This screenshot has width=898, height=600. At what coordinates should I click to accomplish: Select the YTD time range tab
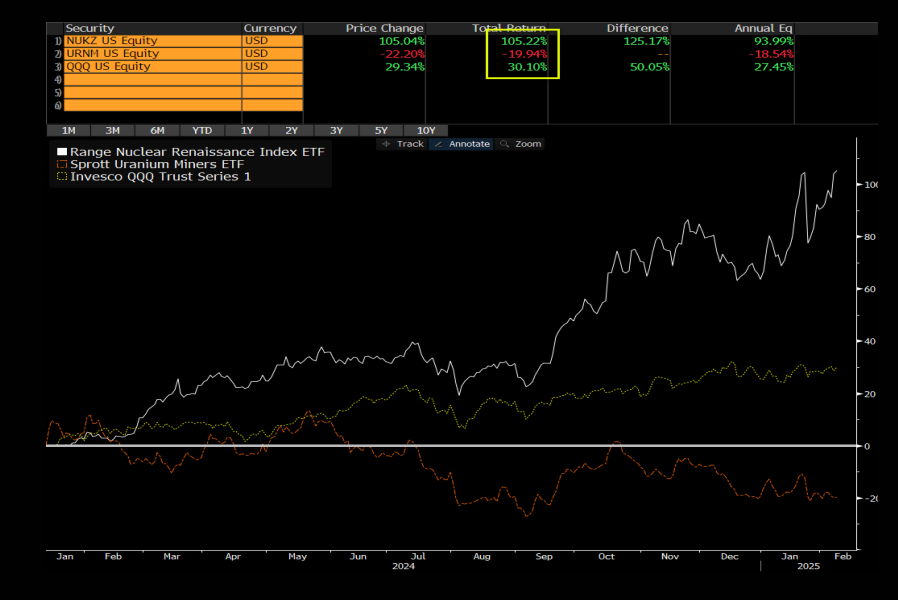pos(202,130)
